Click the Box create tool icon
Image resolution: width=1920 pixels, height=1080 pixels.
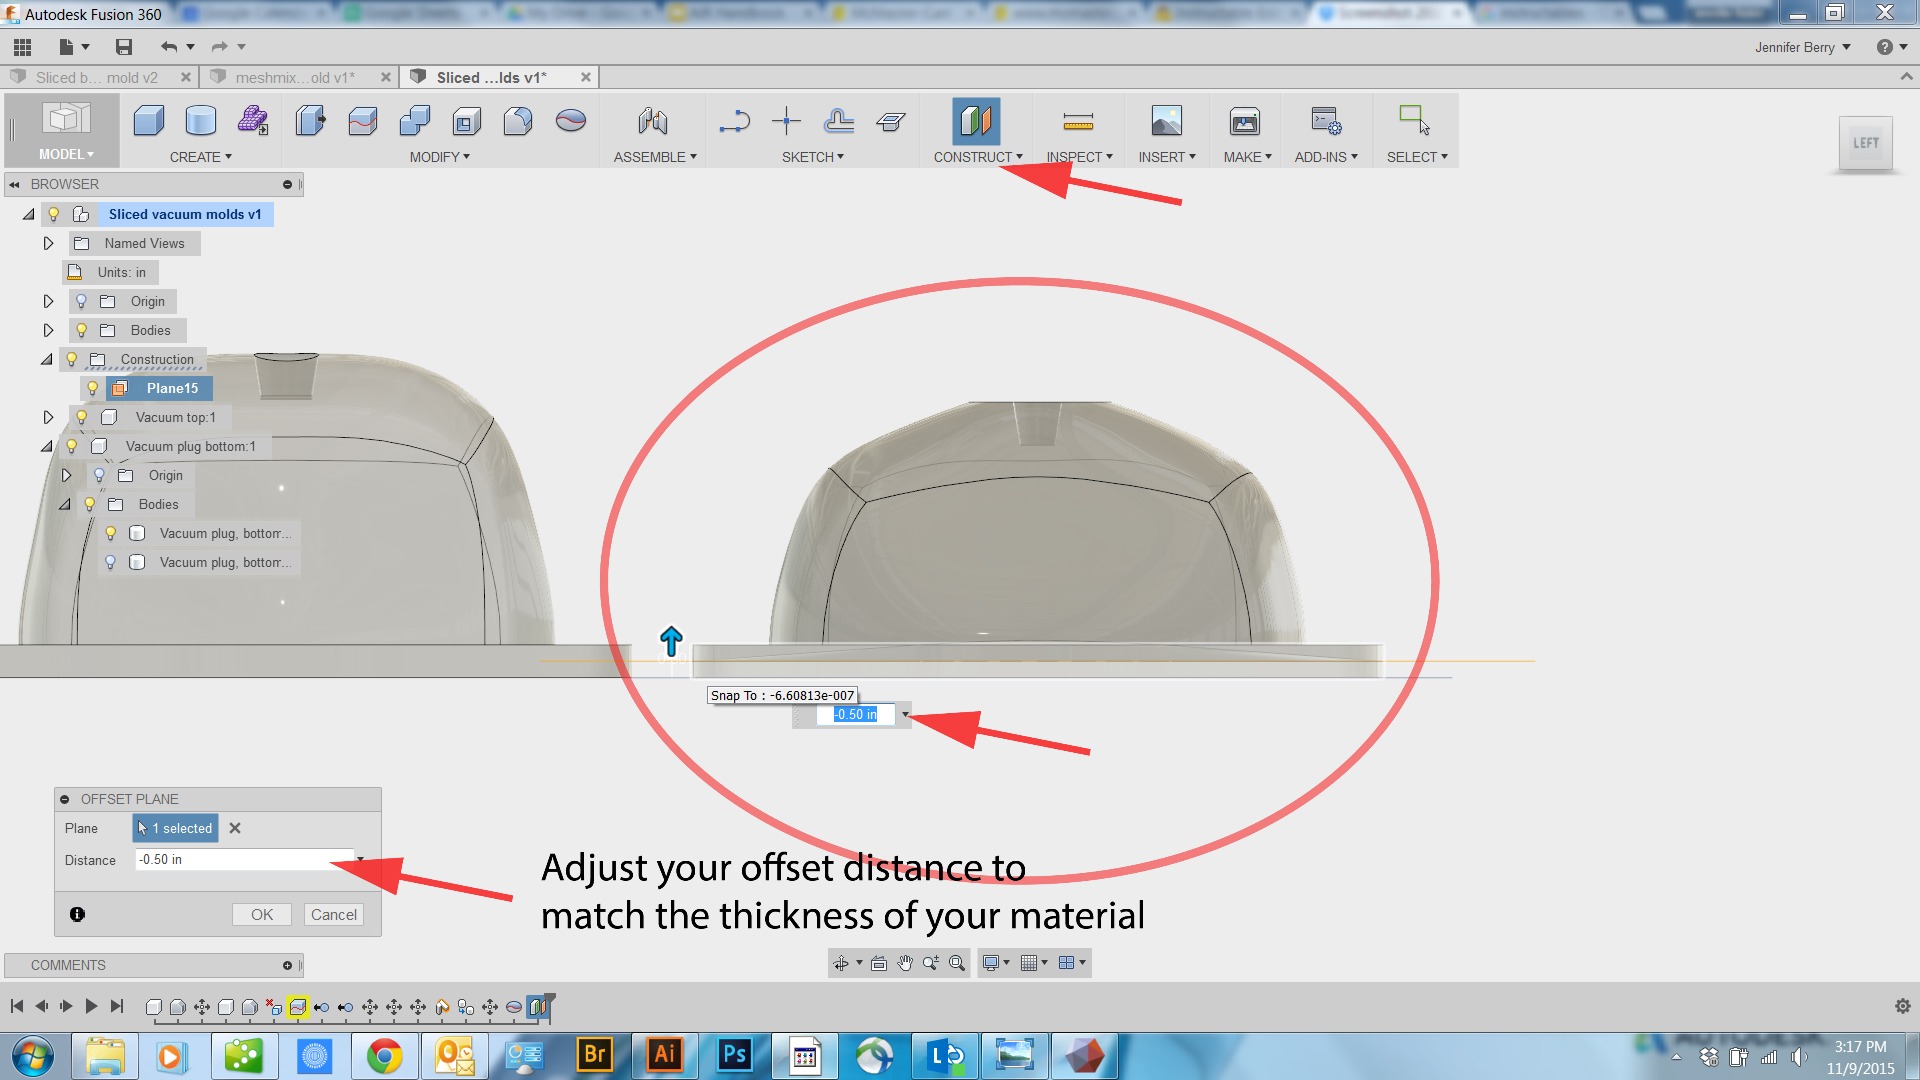coord(149,122)
